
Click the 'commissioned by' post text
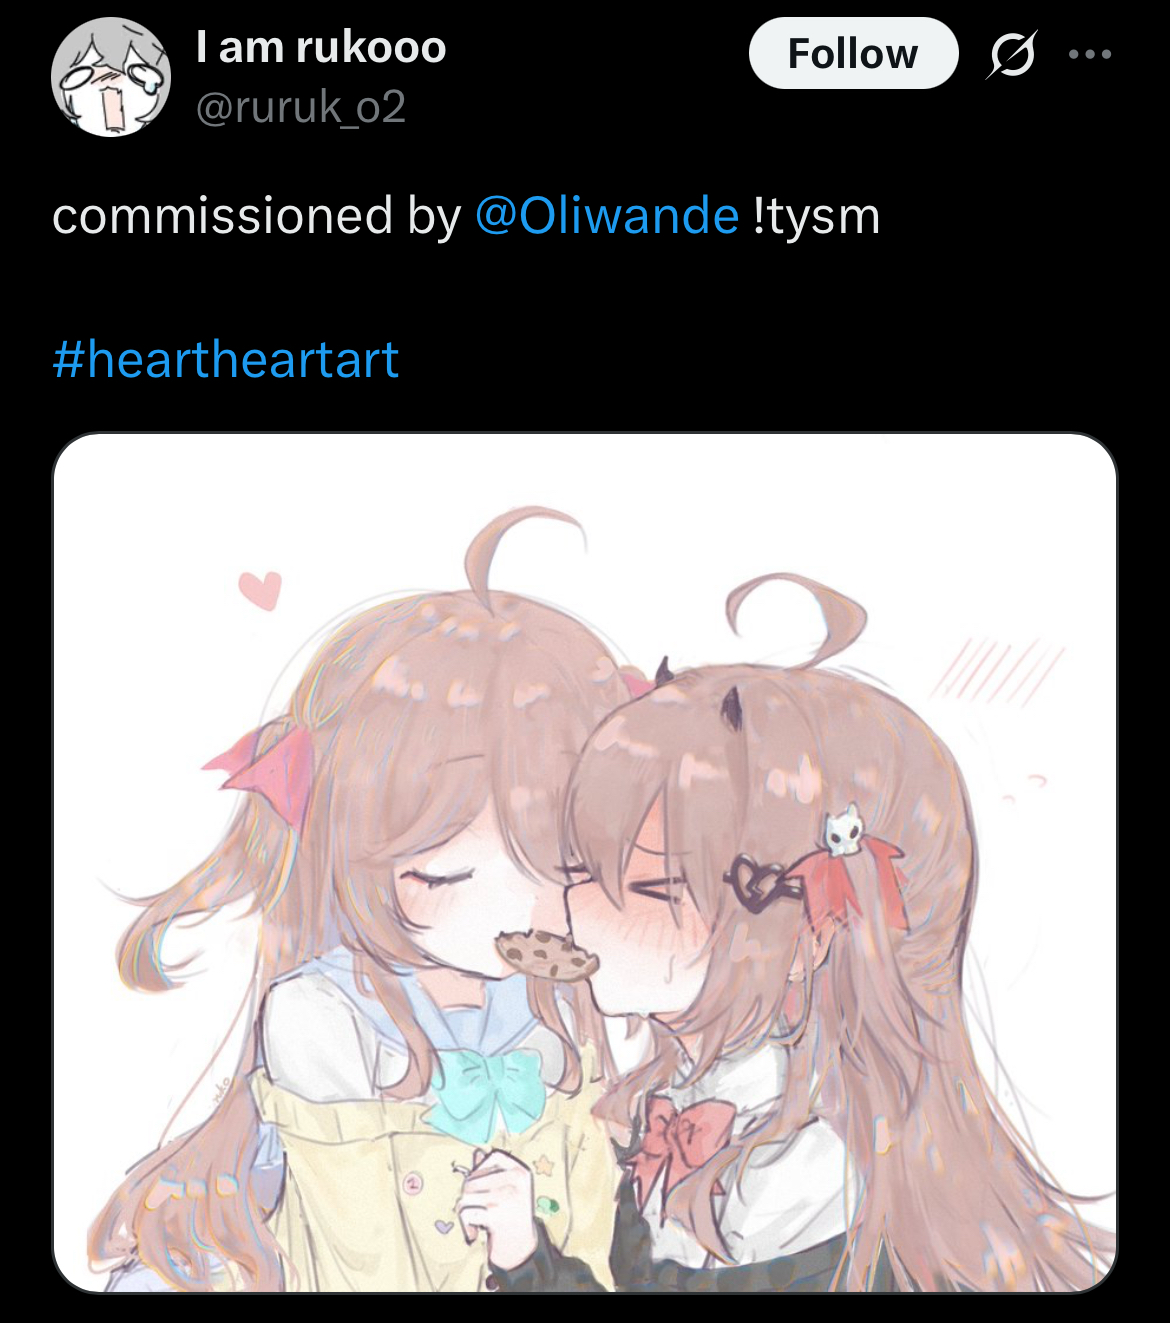click(x=257, y=215)
